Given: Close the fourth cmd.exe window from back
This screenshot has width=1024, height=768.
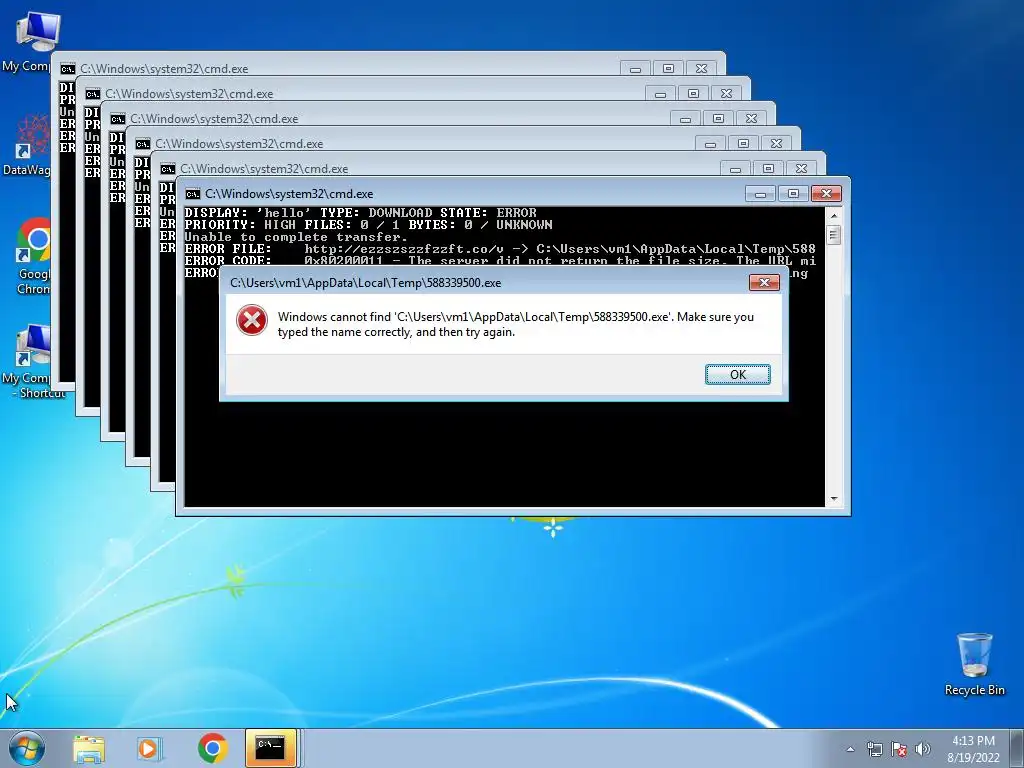Looking at the screenshot, I should click(776, 143).
